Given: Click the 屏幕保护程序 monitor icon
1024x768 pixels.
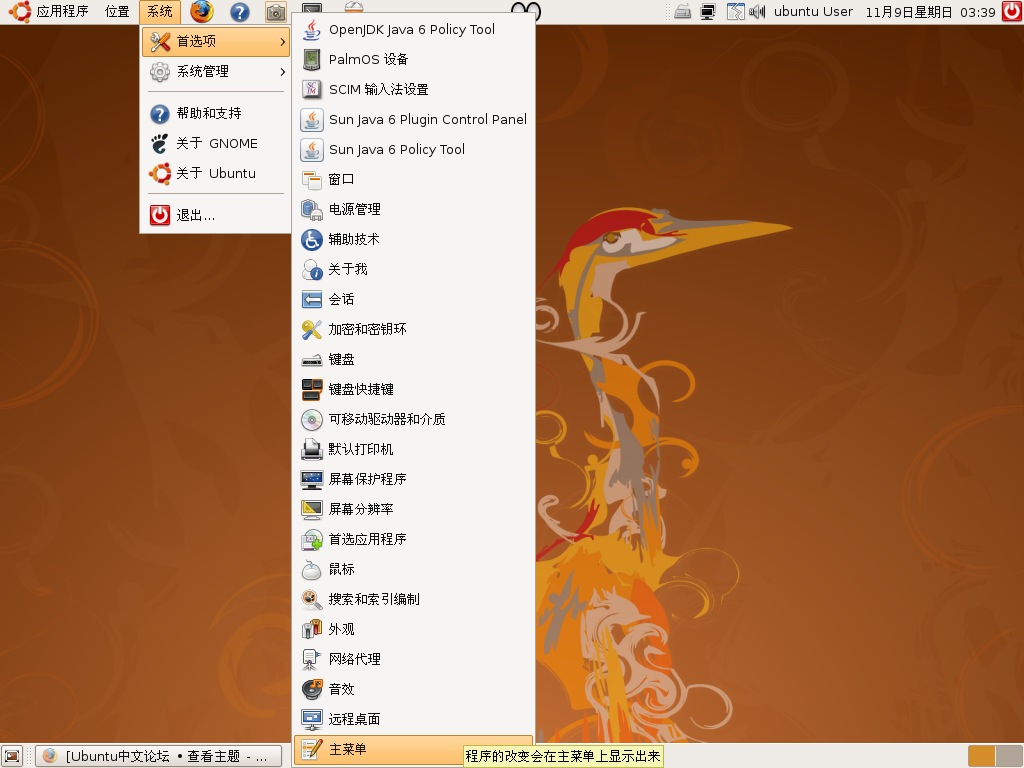Looking at the screenshot, I should click(312, 480).
